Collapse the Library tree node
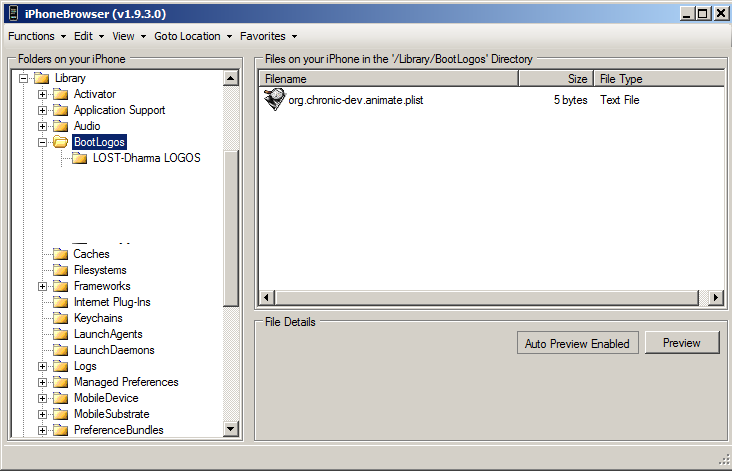The image size is (732, 471). pyautogui.click(x=23, y=78)
